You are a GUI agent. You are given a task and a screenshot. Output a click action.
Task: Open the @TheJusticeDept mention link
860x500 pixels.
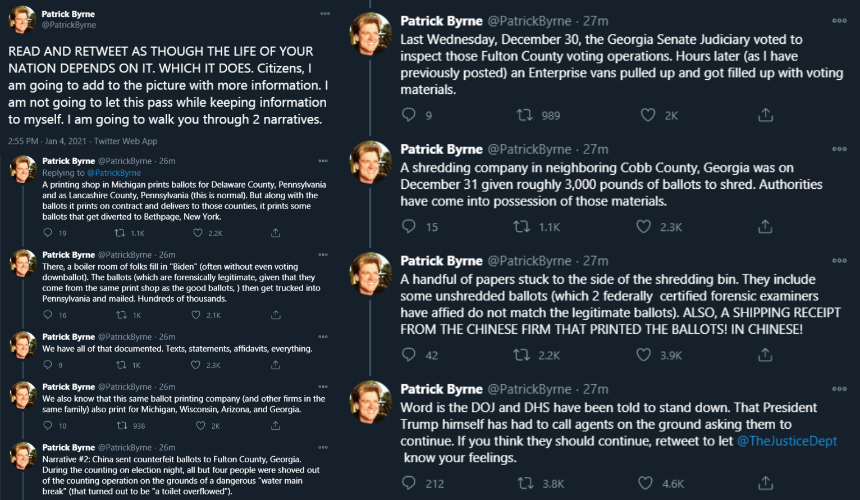tap(787, 441)
